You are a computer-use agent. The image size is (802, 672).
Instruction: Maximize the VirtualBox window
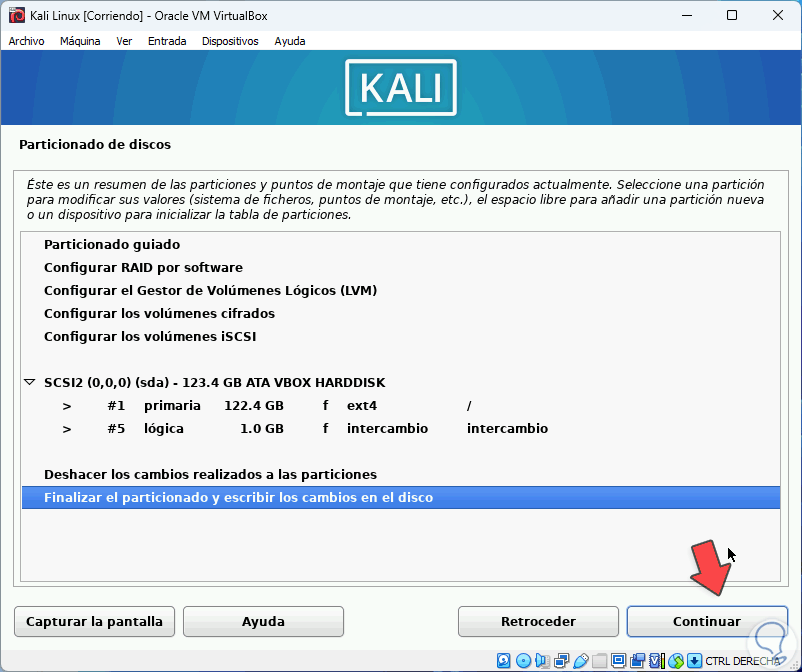(x=732, y=15)
